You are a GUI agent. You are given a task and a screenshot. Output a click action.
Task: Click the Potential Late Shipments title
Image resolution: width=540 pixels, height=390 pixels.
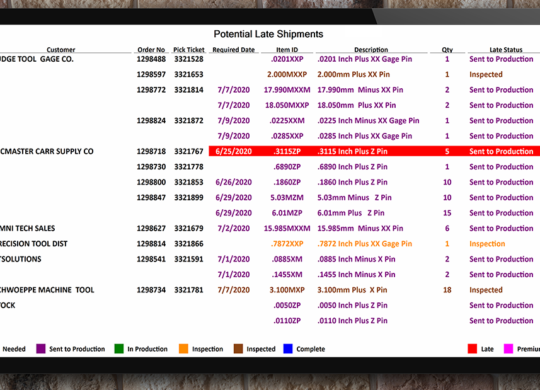click(268, 34)
